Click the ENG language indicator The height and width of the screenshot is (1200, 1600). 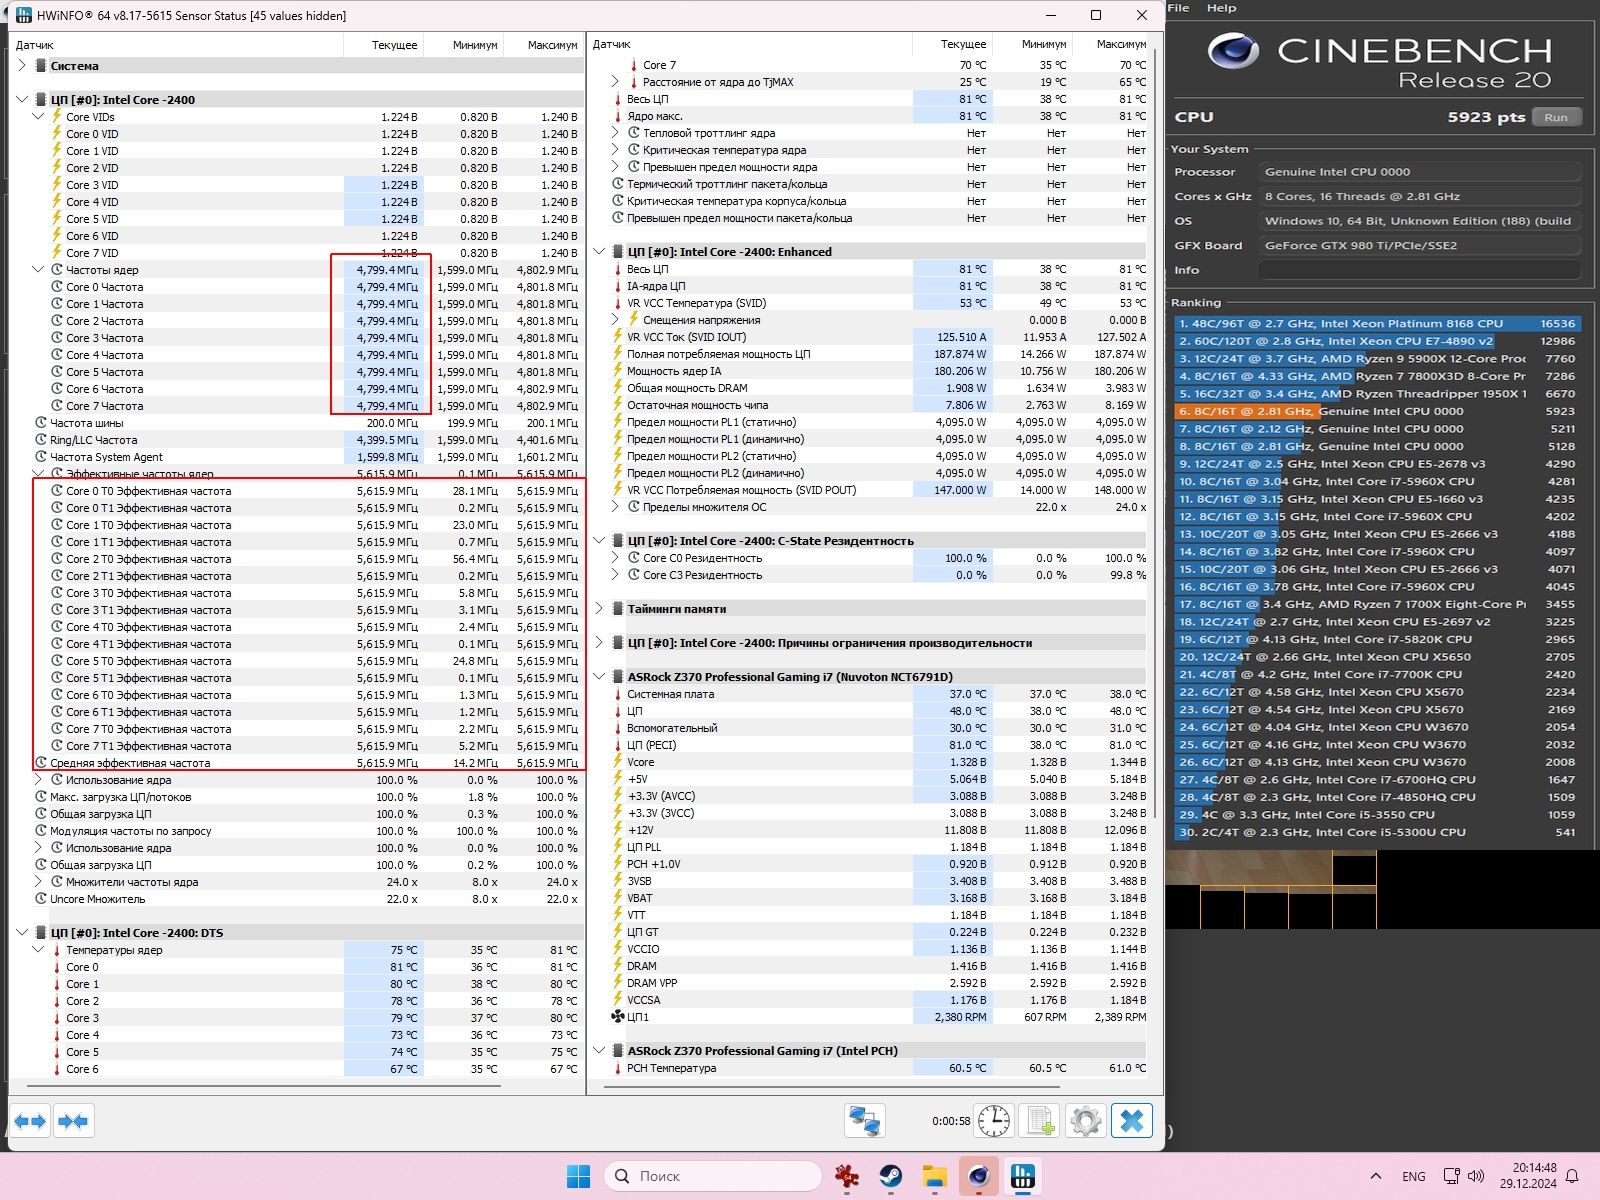1414,1177
